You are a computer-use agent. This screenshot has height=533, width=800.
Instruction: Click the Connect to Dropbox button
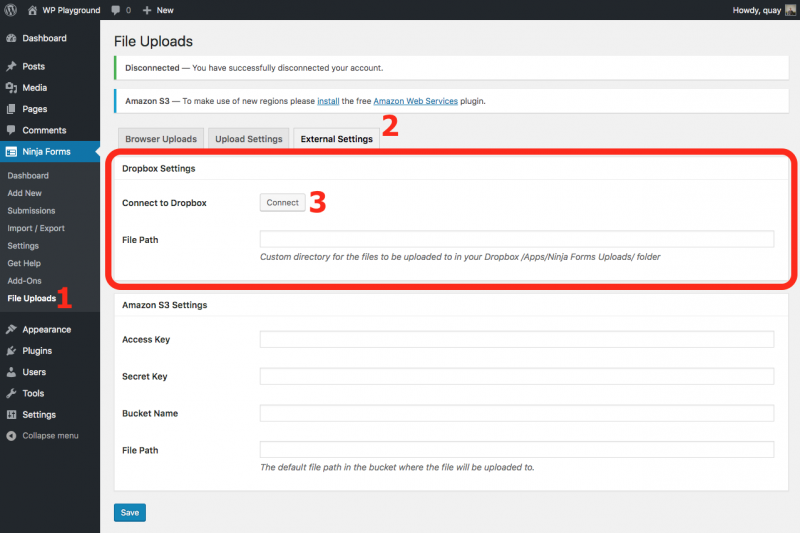(x=283, y=202)
